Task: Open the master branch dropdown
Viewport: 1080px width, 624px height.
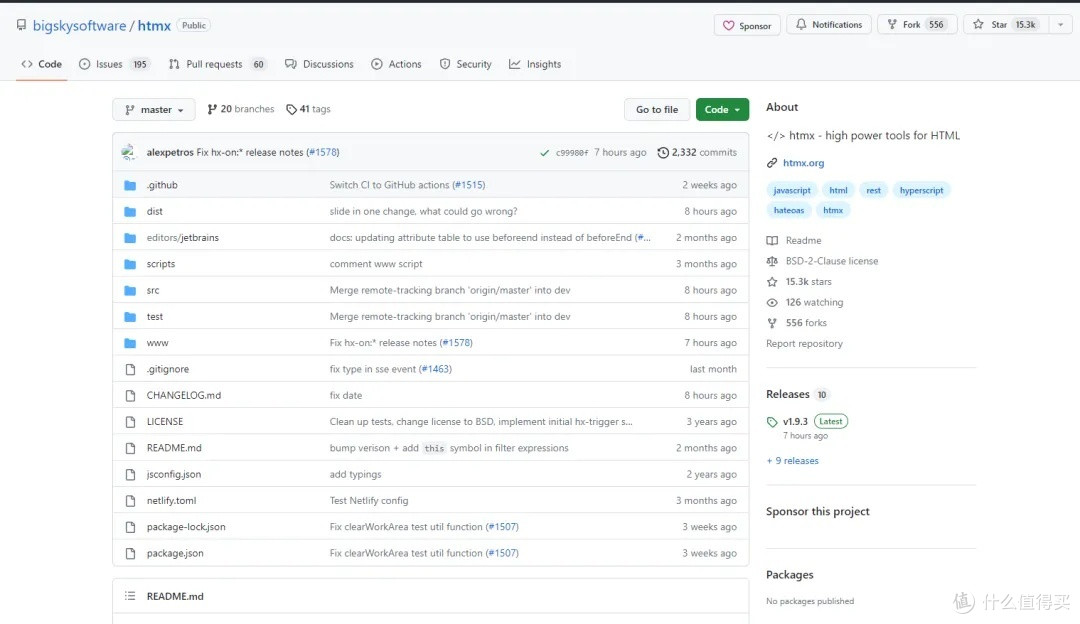Action: 153,110
